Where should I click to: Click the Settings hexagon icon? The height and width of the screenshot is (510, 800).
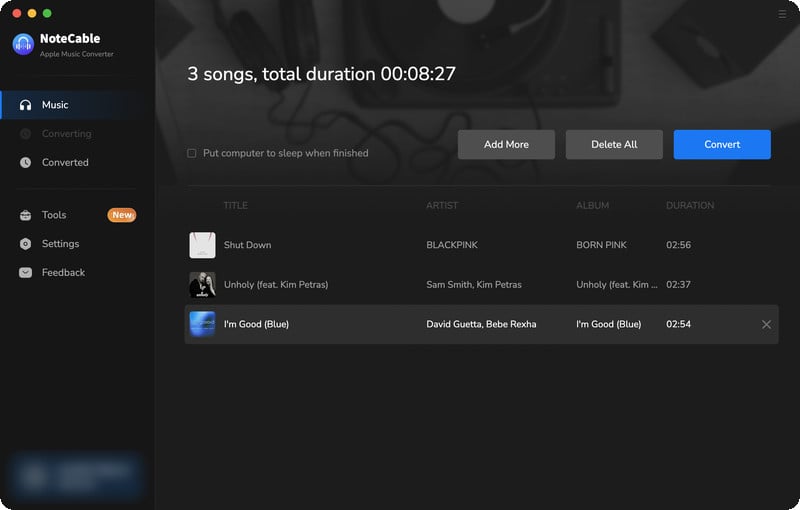pos(26,244)
